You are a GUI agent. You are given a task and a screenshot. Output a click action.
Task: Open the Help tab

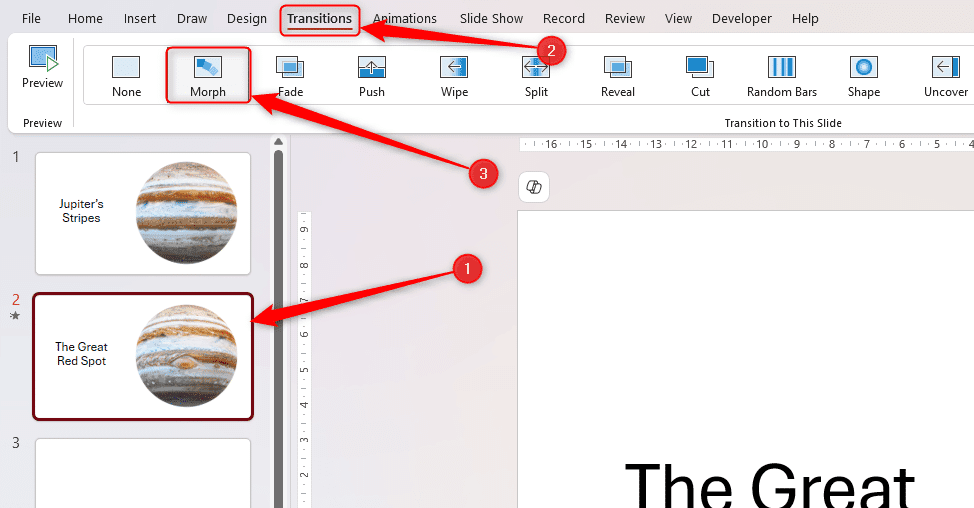coord(805,19)
